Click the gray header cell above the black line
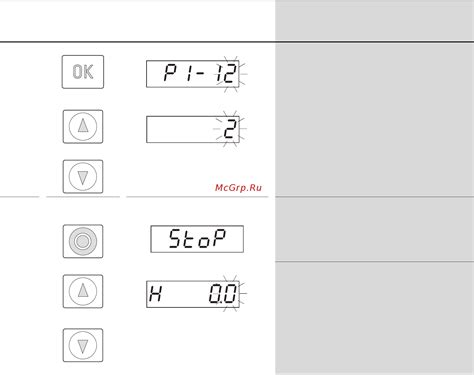The image size is (474, 375). pos(374,21)
